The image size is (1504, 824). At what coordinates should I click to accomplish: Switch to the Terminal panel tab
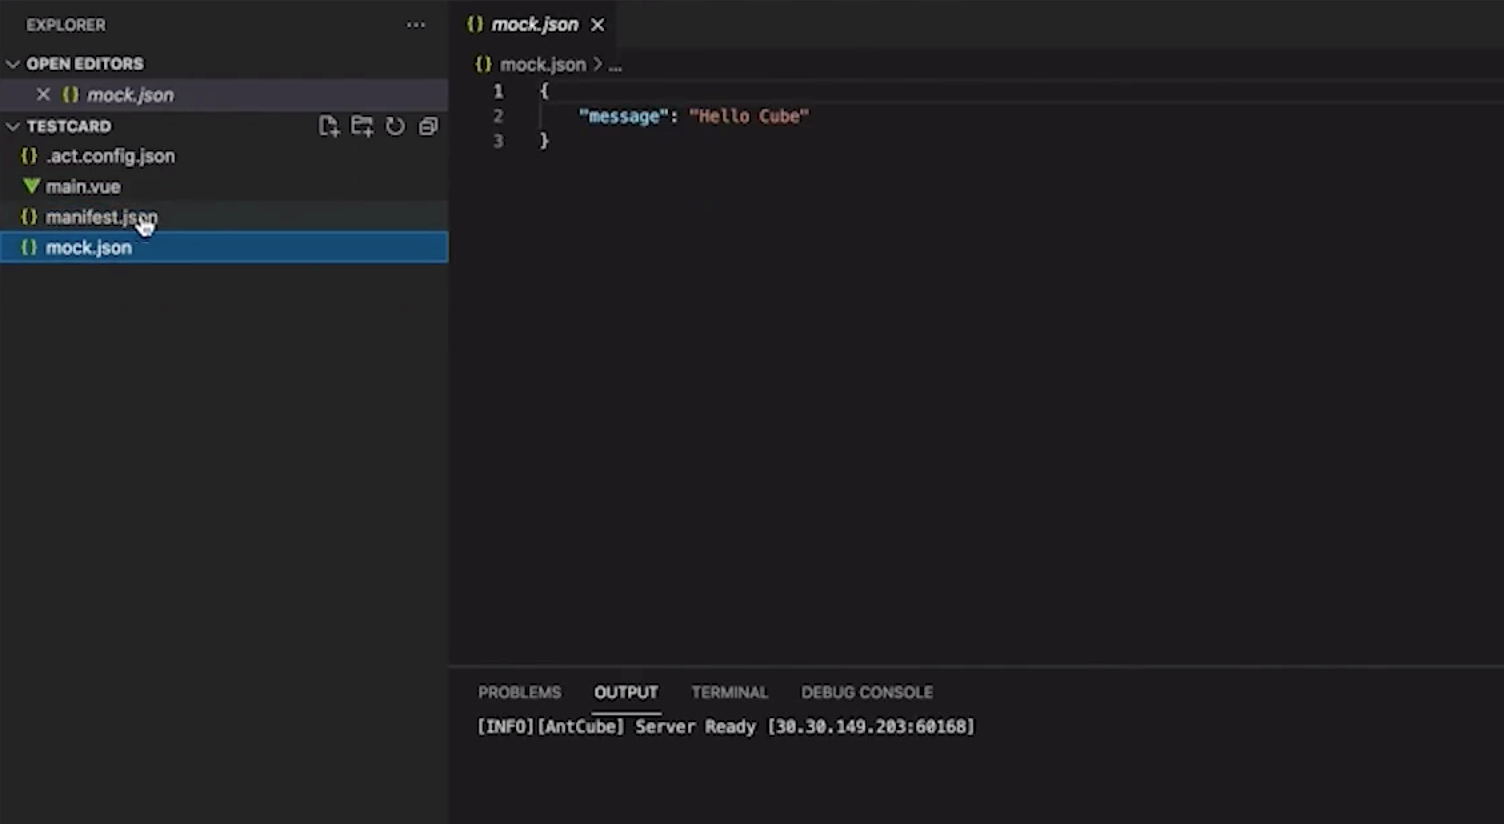pyautogui.click(x=729, y=692)
